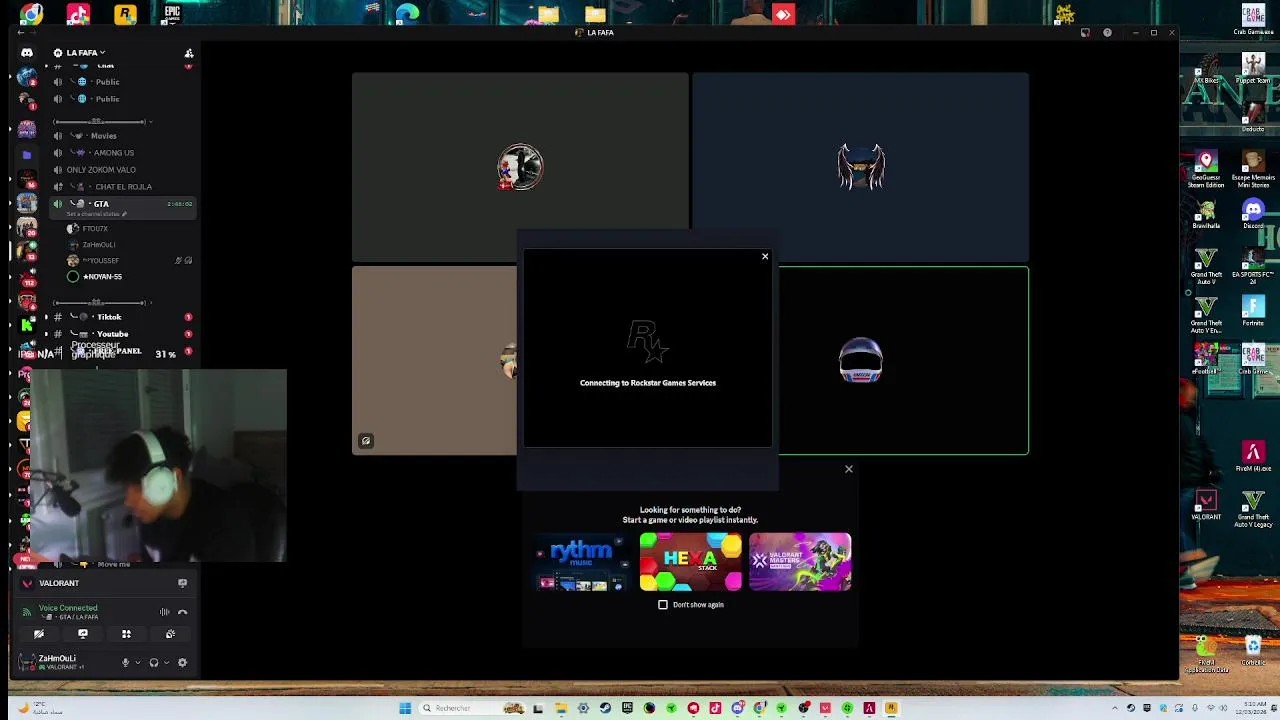The width and height of the screenshot is (1280, 720).
Task: Toggle microphone mute in the user panel
Action: [x=125, y=663]
